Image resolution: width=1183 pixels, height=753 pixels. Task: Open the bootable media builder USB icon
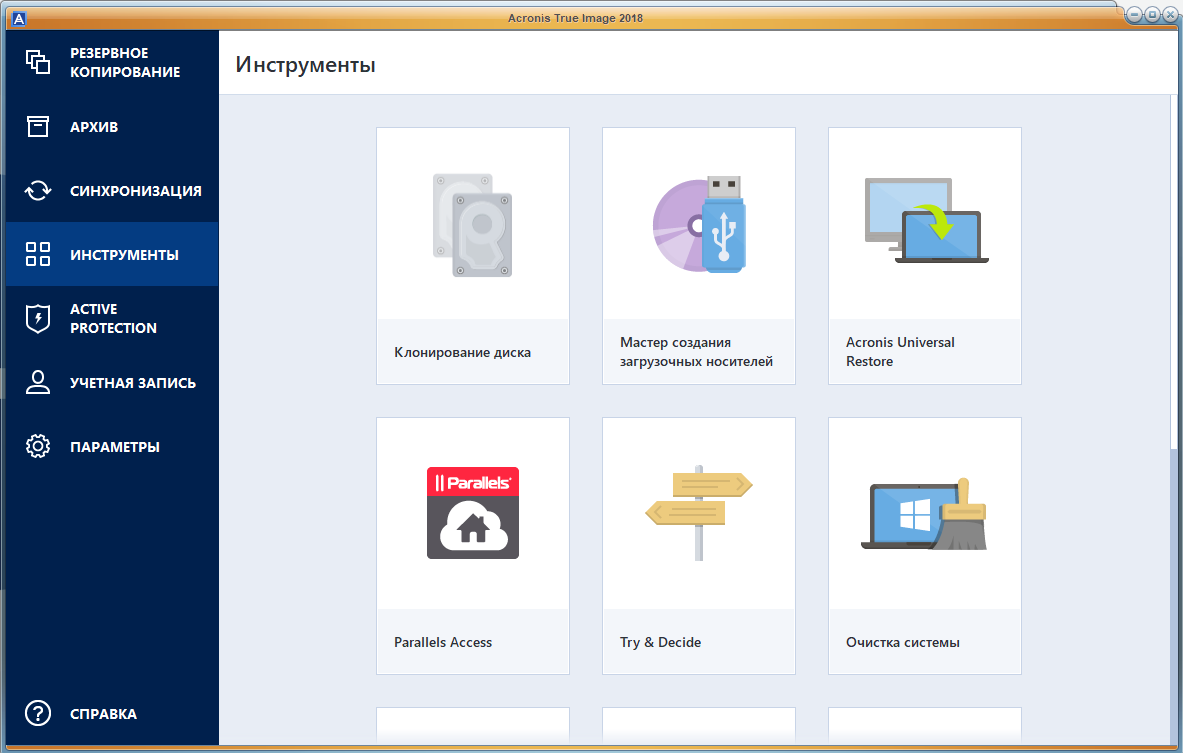[698, 224]
